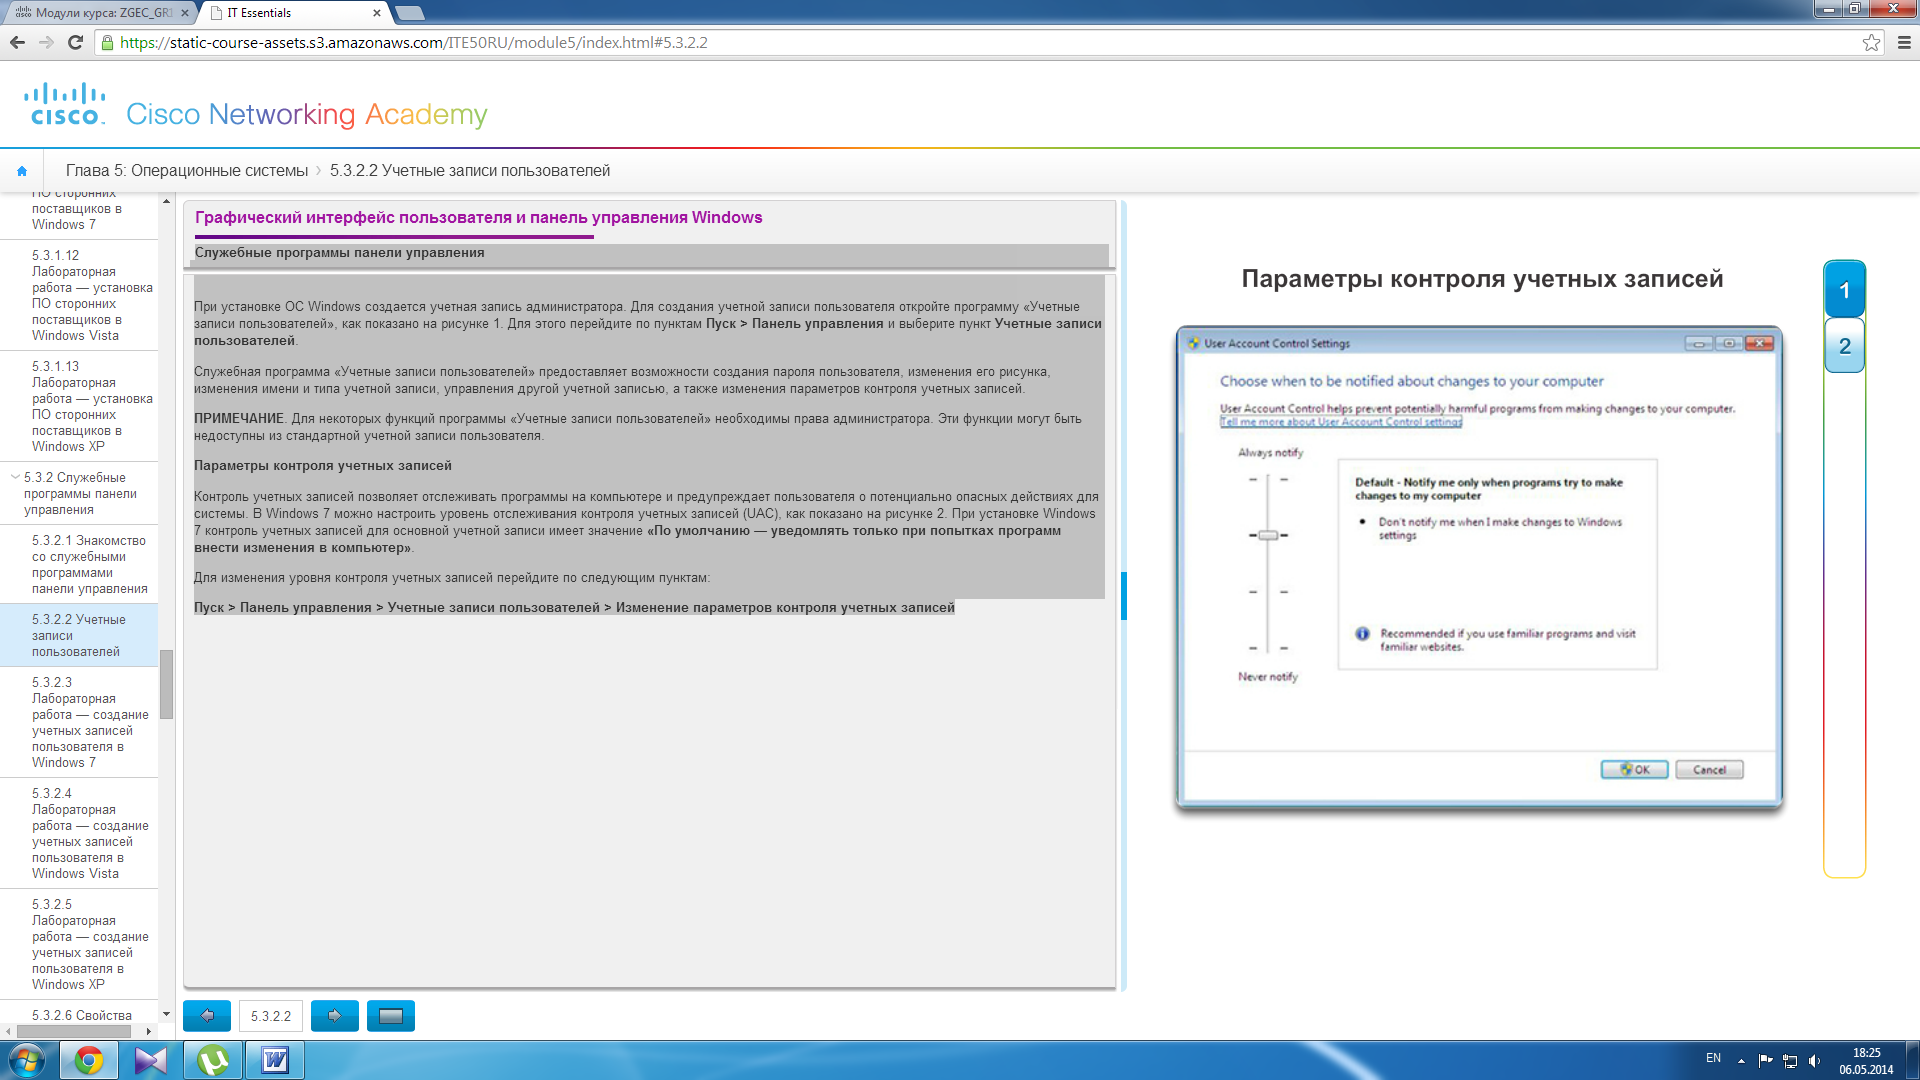Open Word from the taskbar
Screen dimensions: 1920x1080
coord(275,1060)
